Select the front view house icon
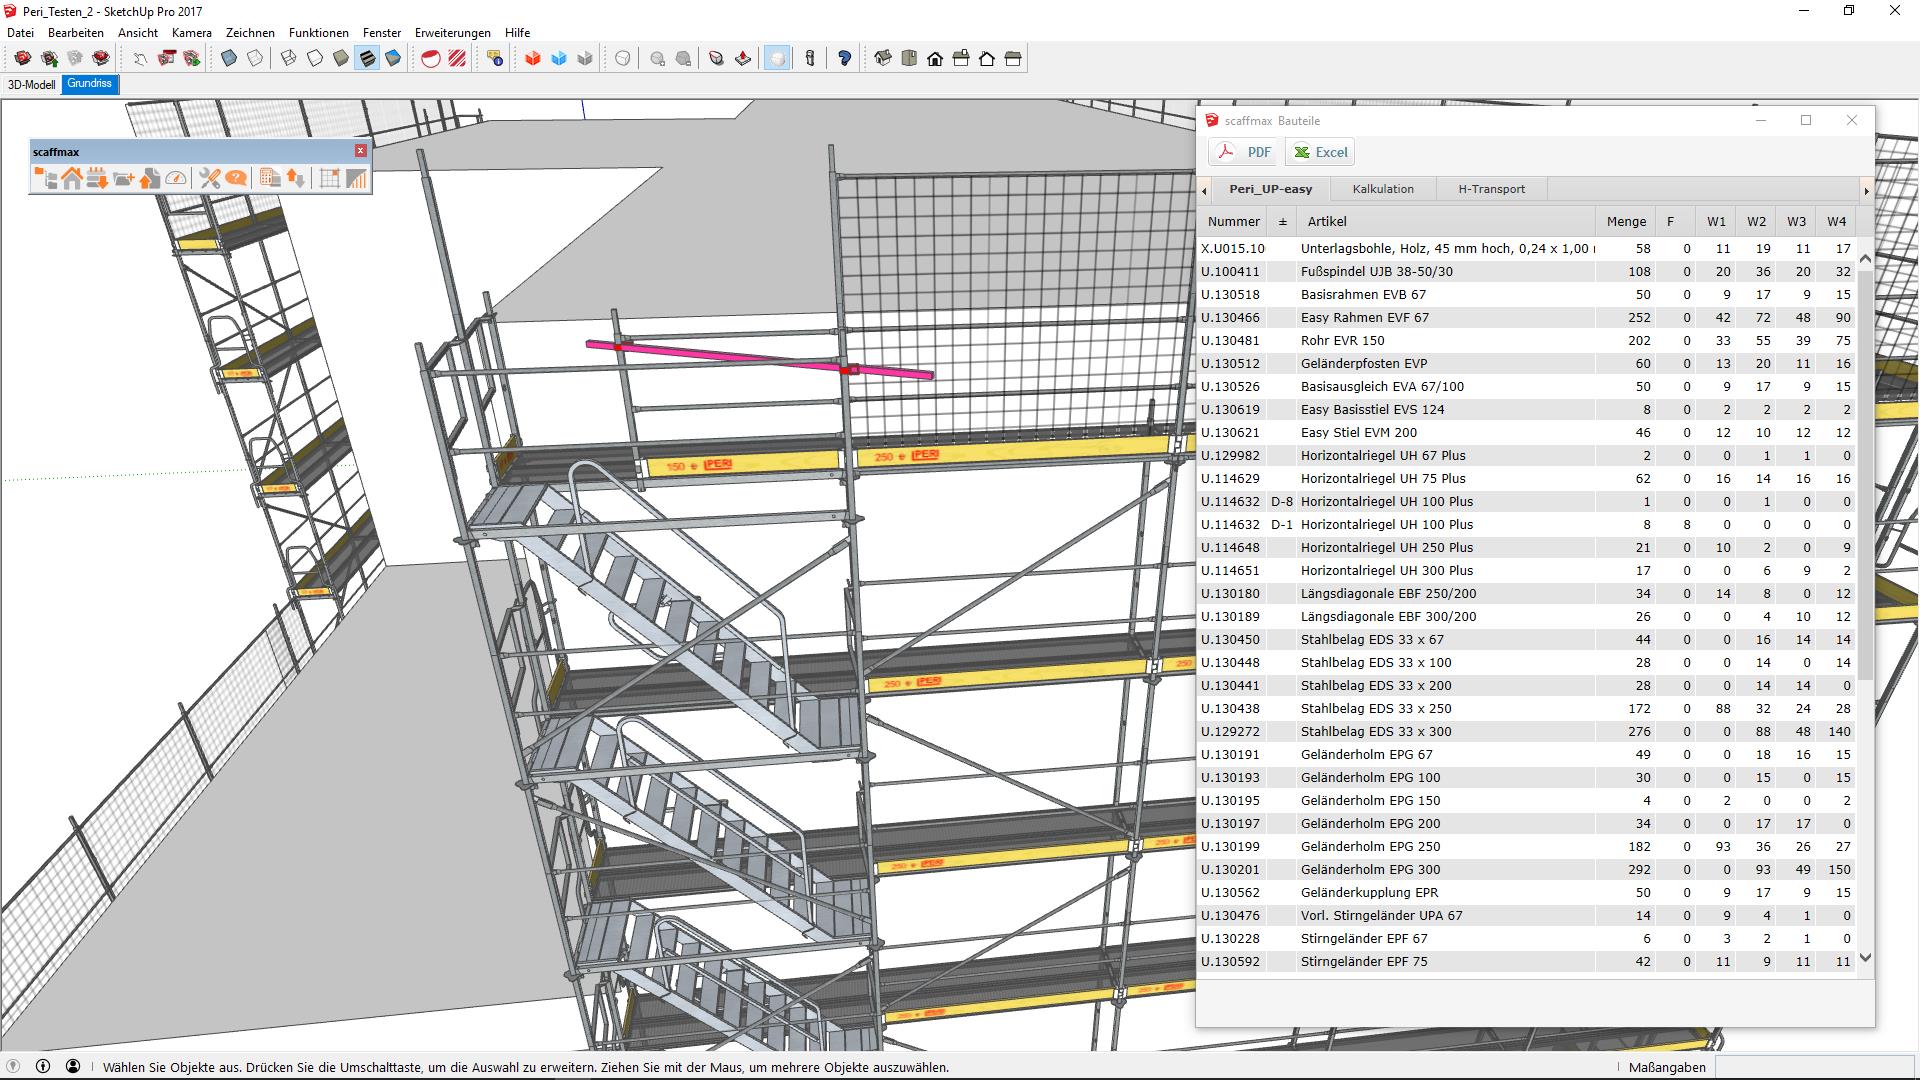The image size is (1920, 1080). tap(935, 59)
